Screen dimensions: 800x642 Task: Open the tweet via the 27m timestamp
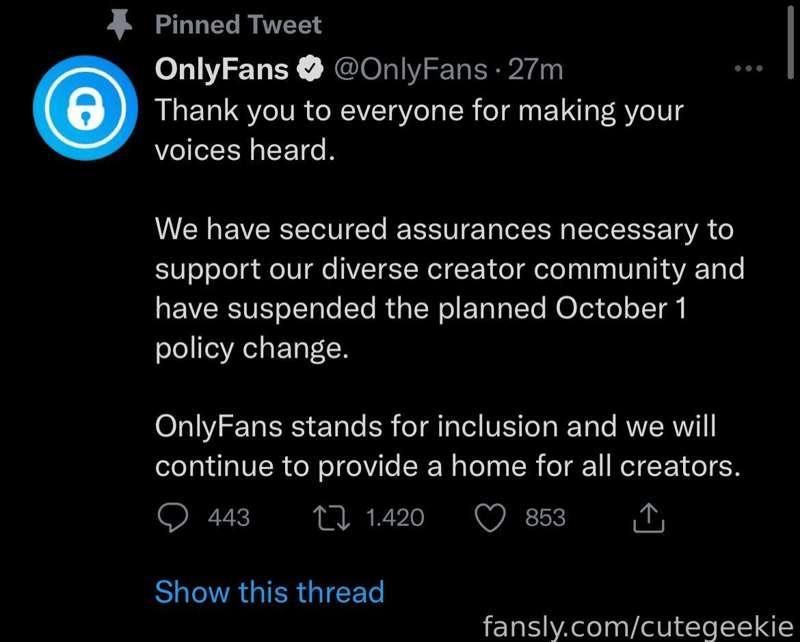coord(536,70)
